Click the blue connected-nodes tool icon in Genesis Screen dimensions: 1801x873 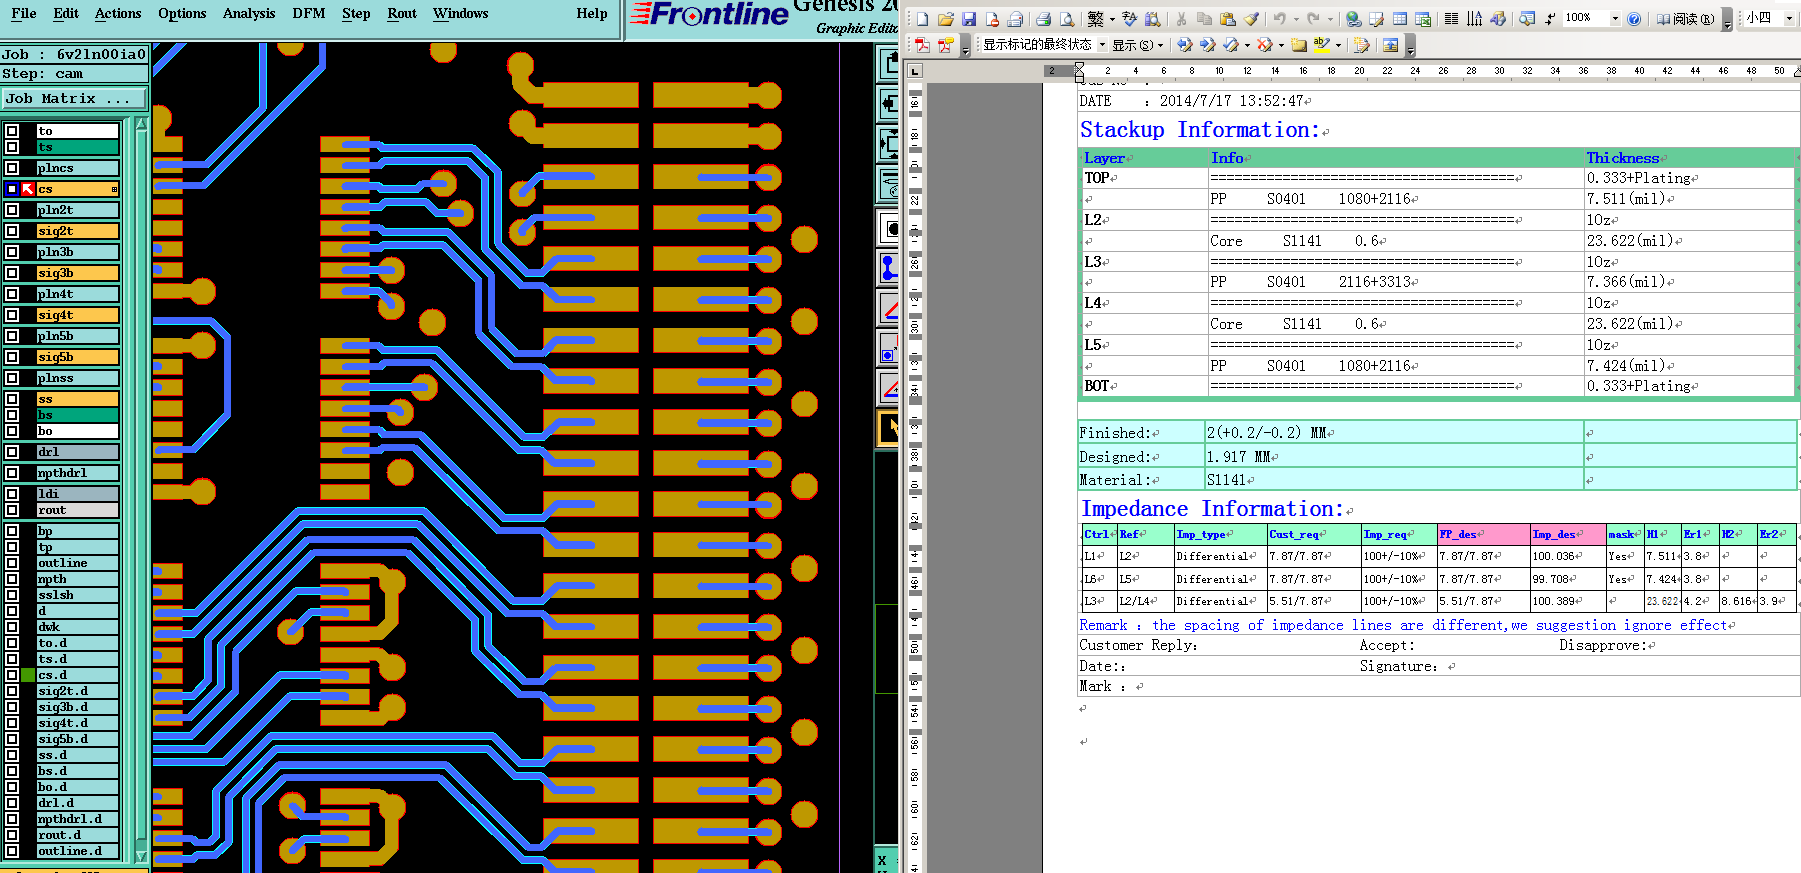tap(888, 267)
